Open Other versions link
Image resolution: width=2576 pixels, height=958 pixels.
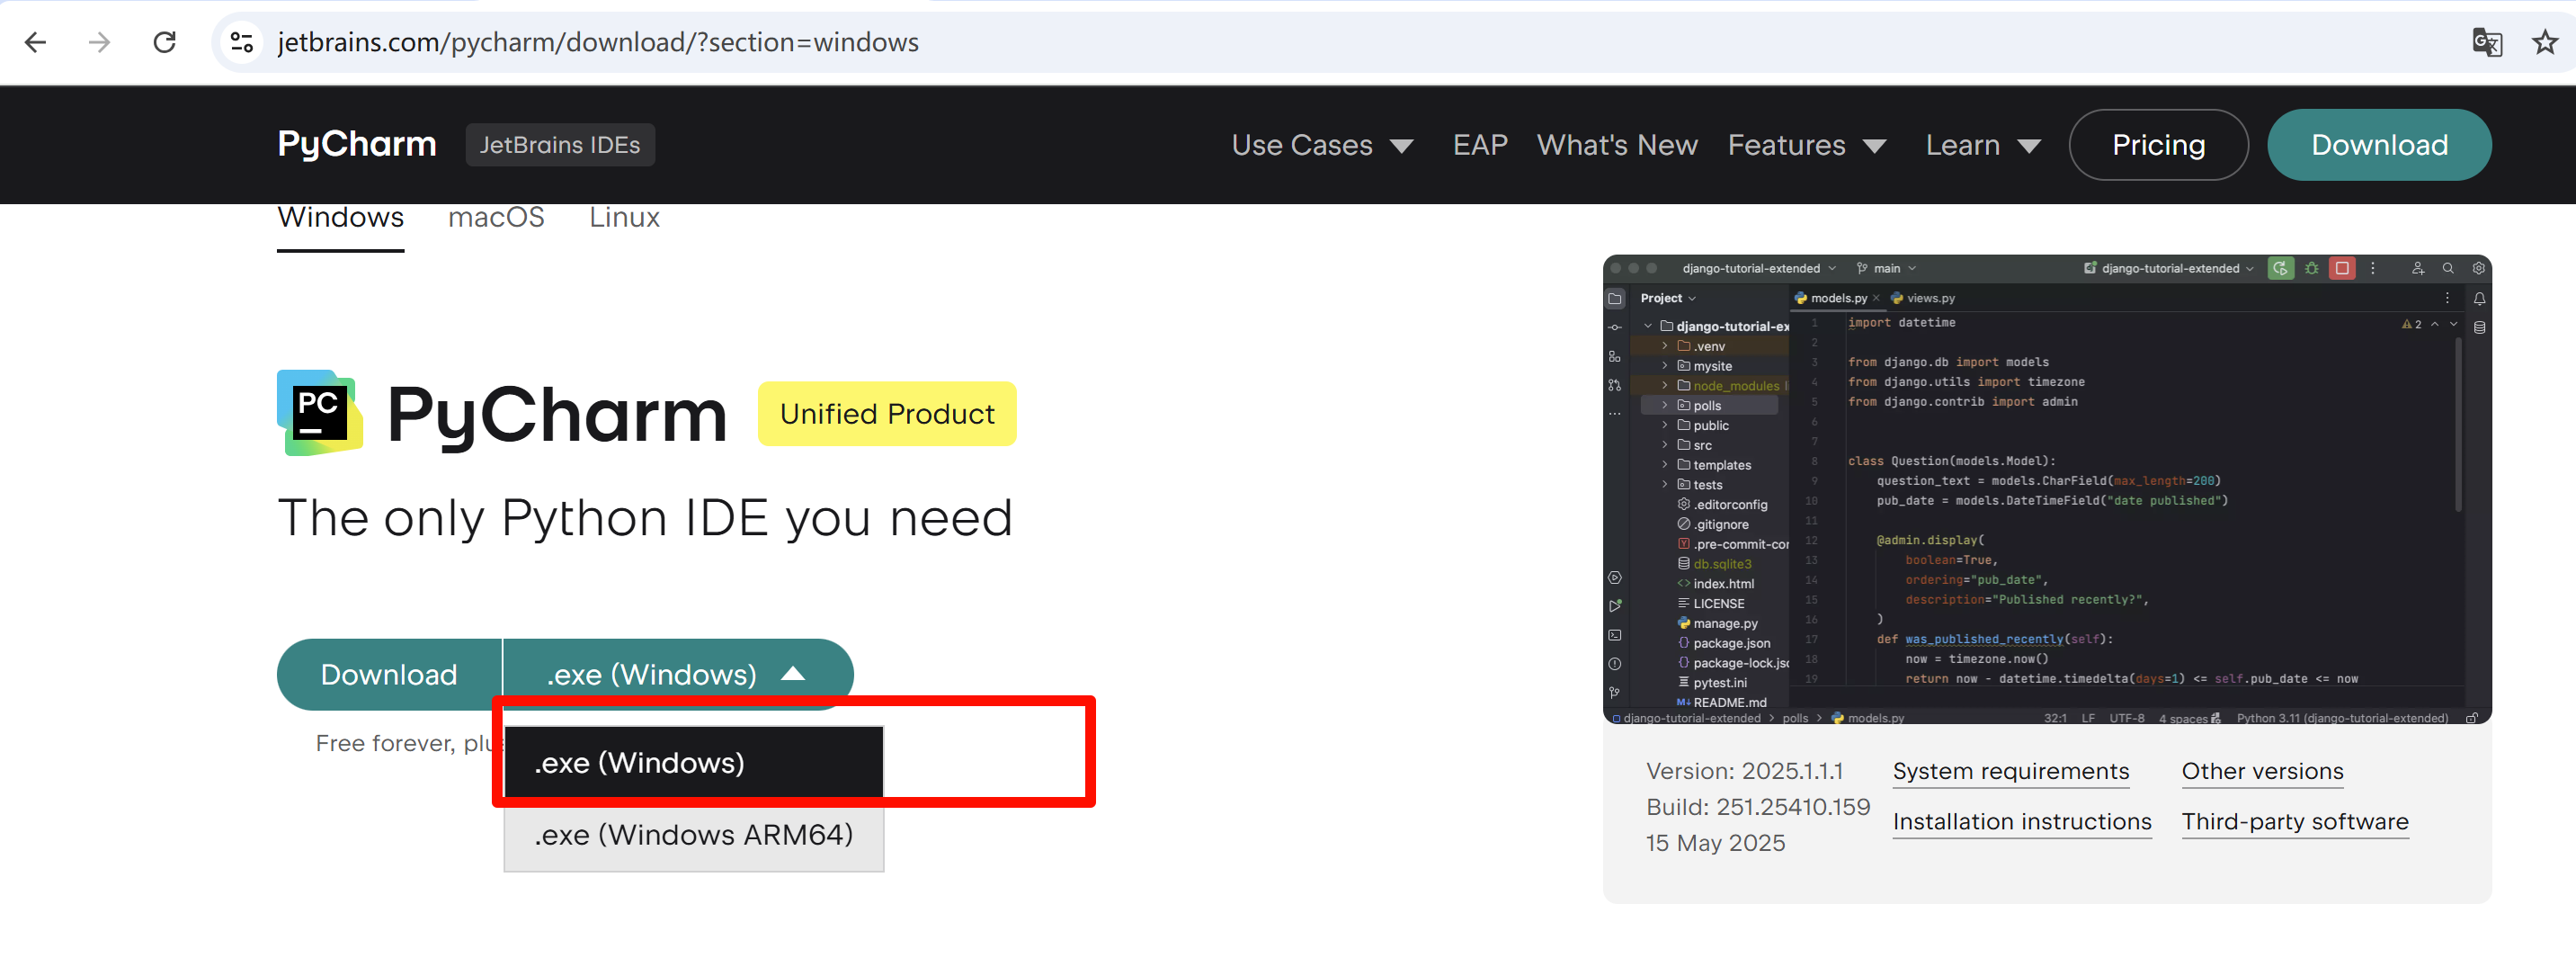click(2262, 772)
